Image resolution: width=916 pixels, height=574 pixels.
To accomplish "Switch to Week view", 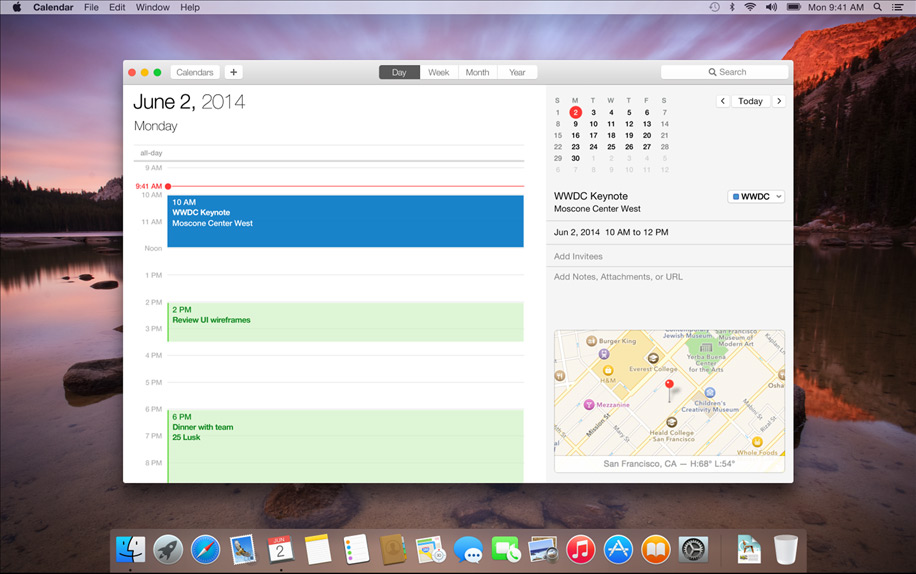I will click(439, 72).
